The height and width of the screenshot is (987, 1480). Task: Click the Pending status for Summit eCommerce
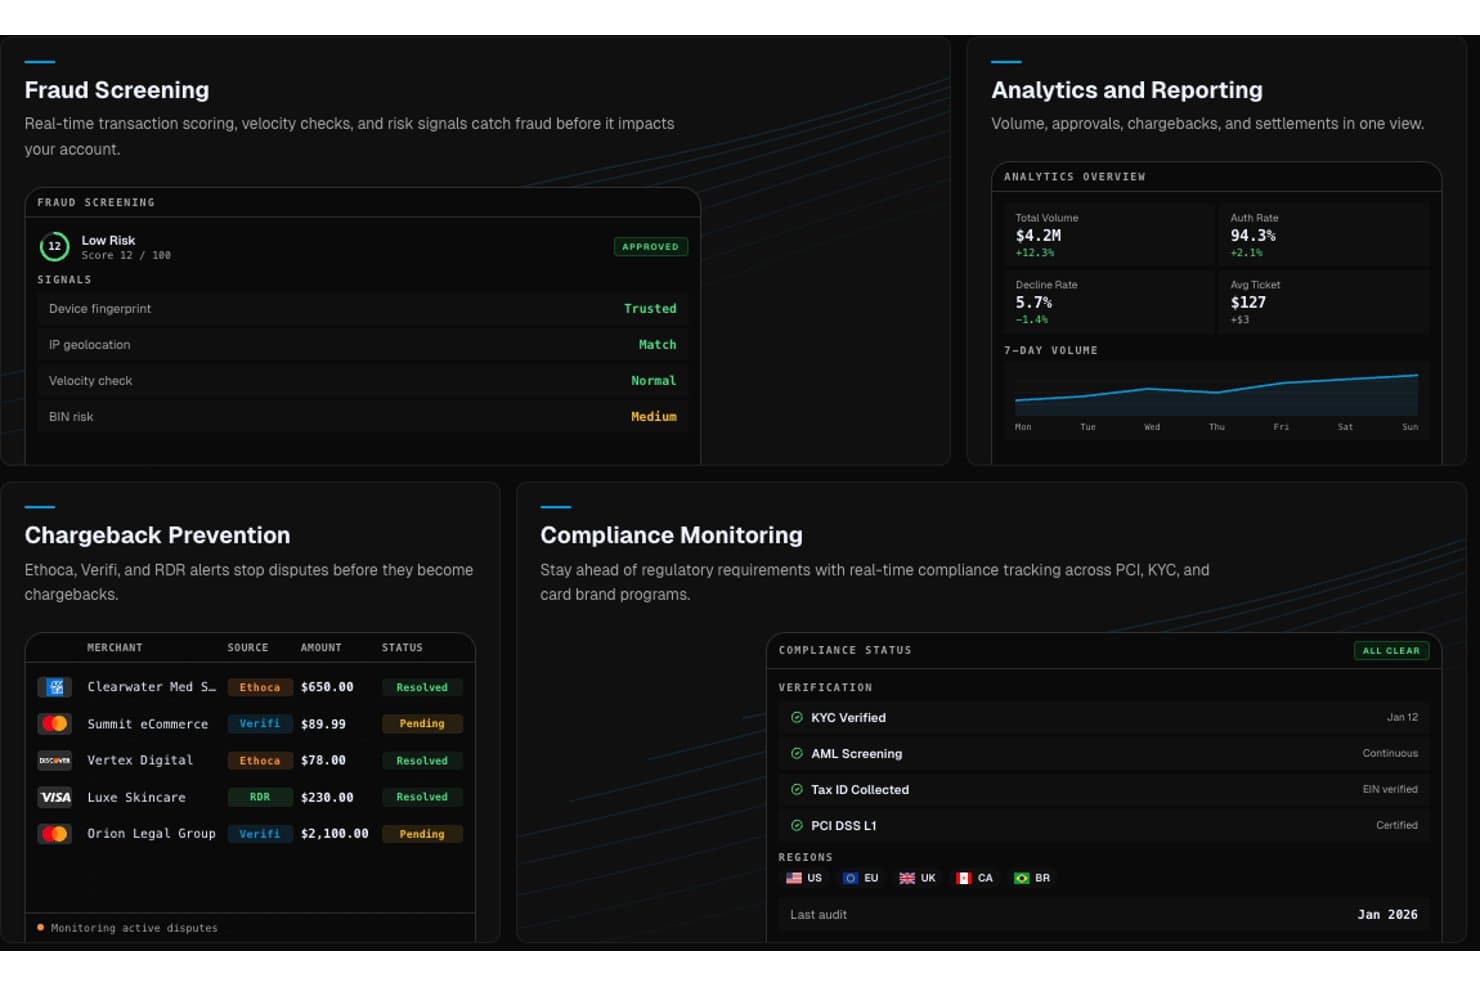click(422, 723)
